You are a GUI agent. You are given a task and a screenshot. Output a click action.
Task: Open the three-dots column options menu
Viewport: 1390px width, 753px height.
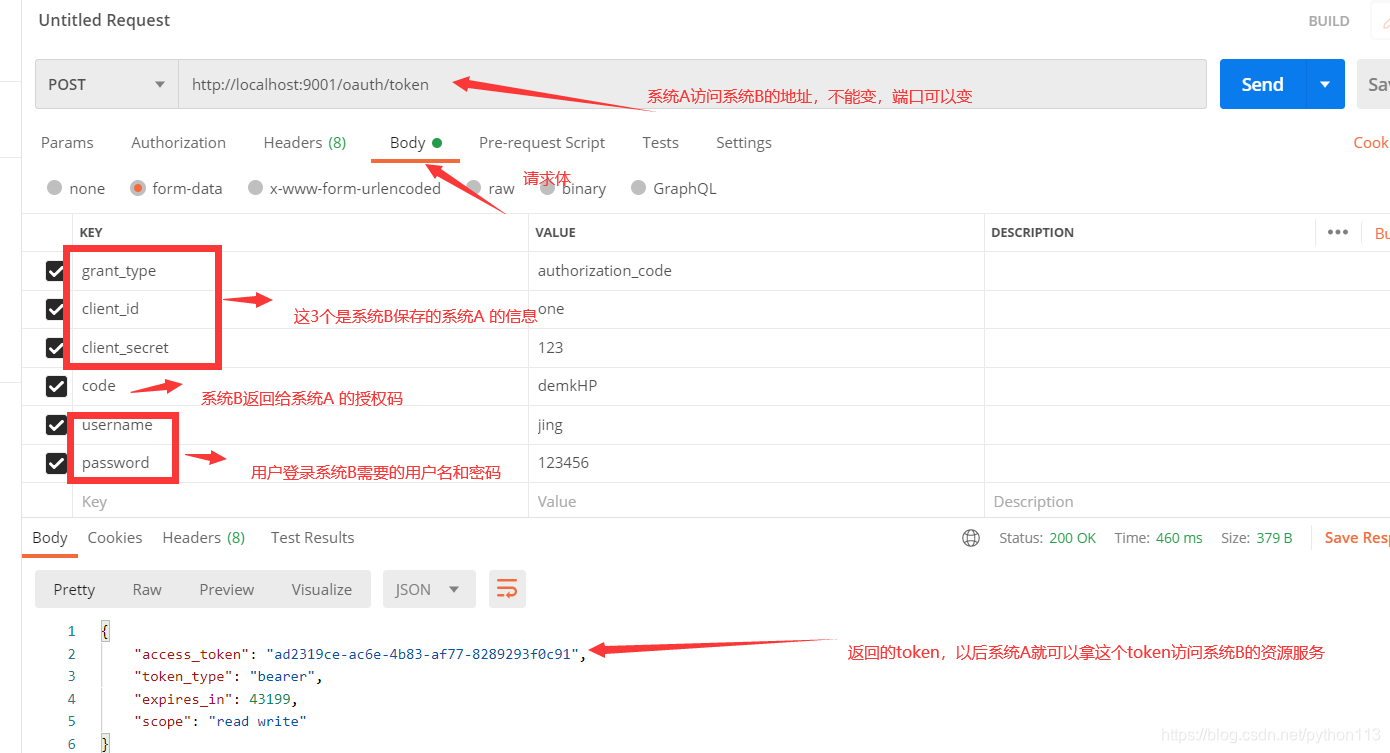(1338, 232)
